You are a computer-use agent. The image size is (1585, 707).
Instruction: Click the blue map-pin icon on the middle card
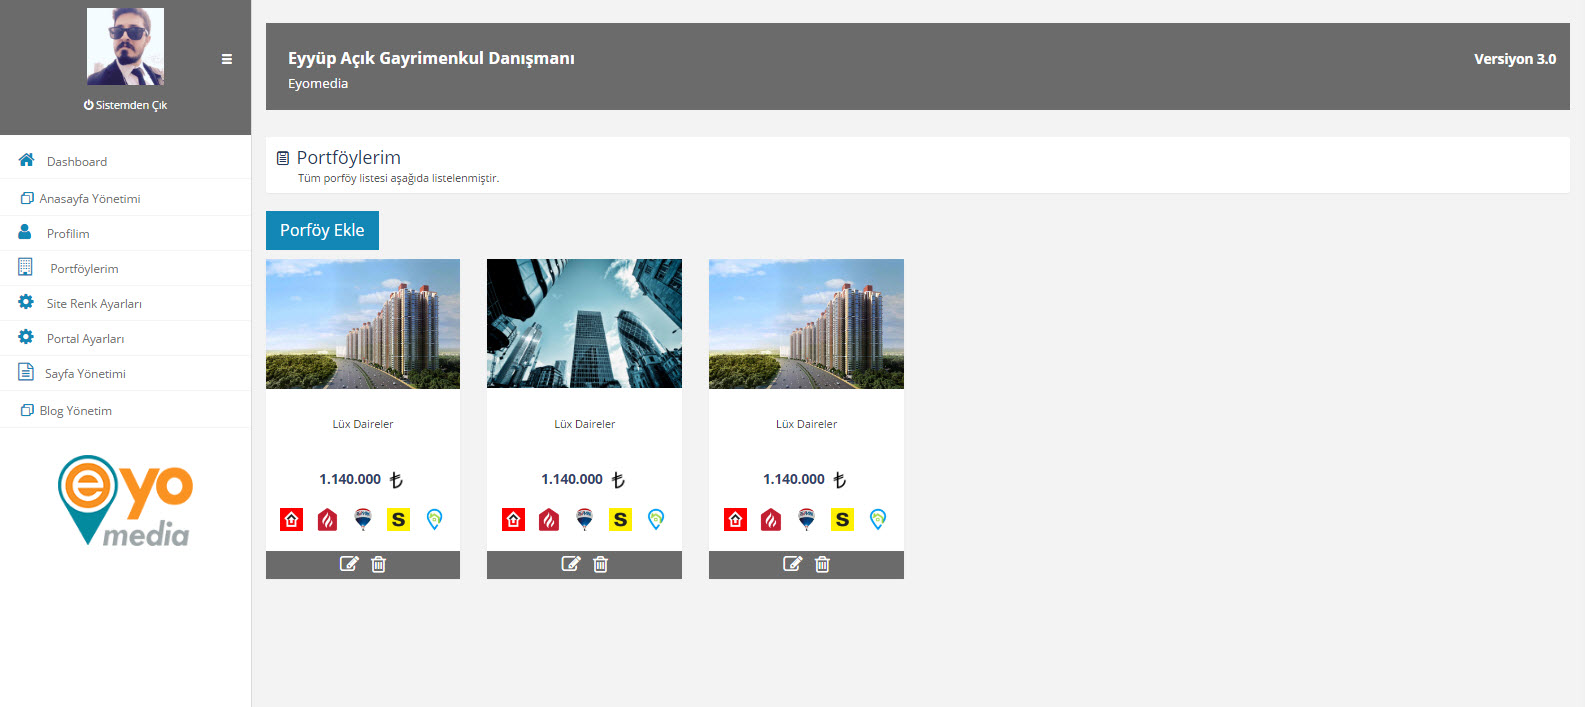(656, 519)
